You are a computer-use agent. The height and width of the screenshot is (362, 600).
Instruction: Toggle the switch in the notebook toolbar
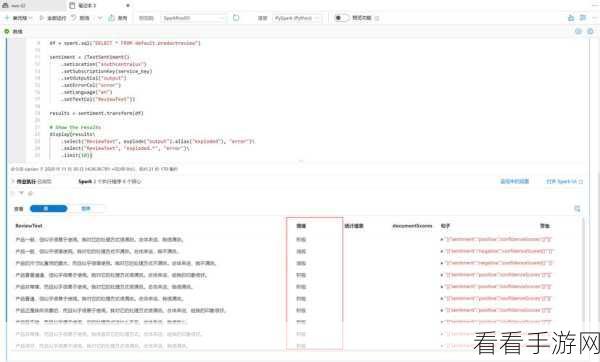341,18
